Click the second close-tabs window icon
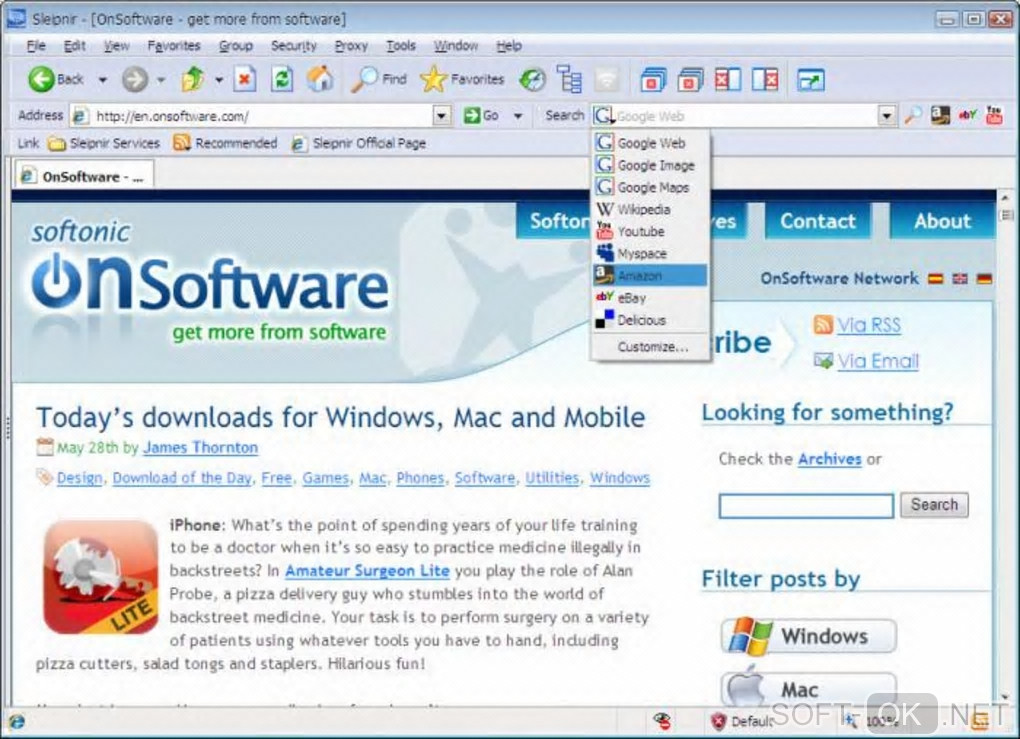1020x739 pixels. [x=690, y=80]
